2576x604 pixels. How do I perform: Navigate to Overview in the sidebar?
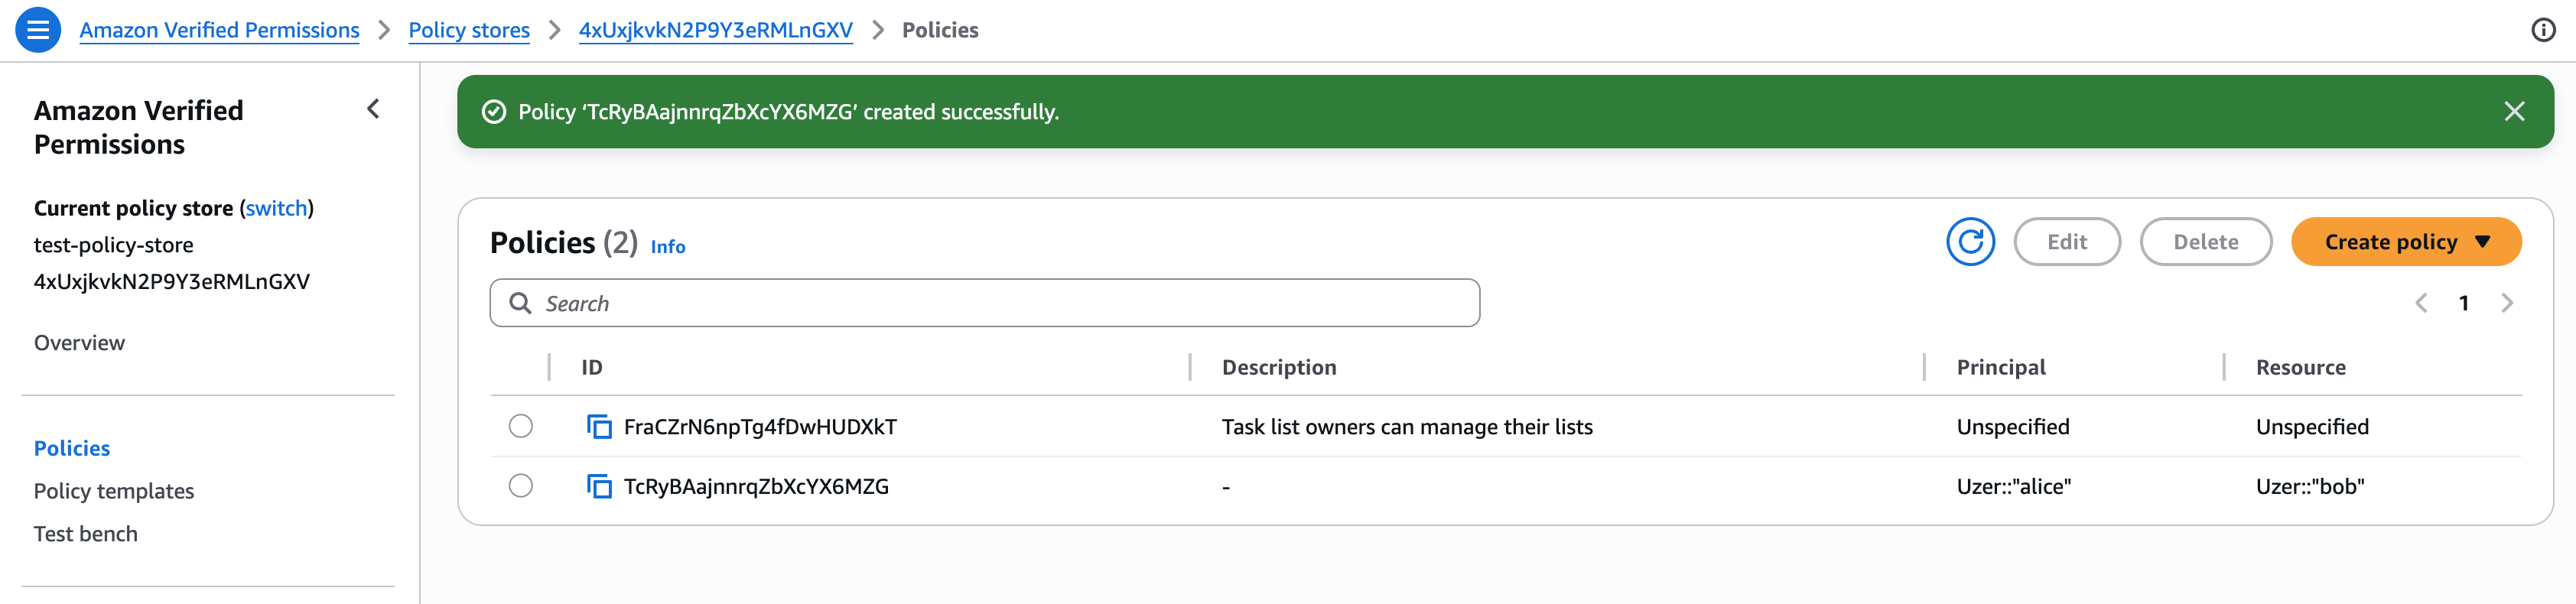tap(80, 343)
